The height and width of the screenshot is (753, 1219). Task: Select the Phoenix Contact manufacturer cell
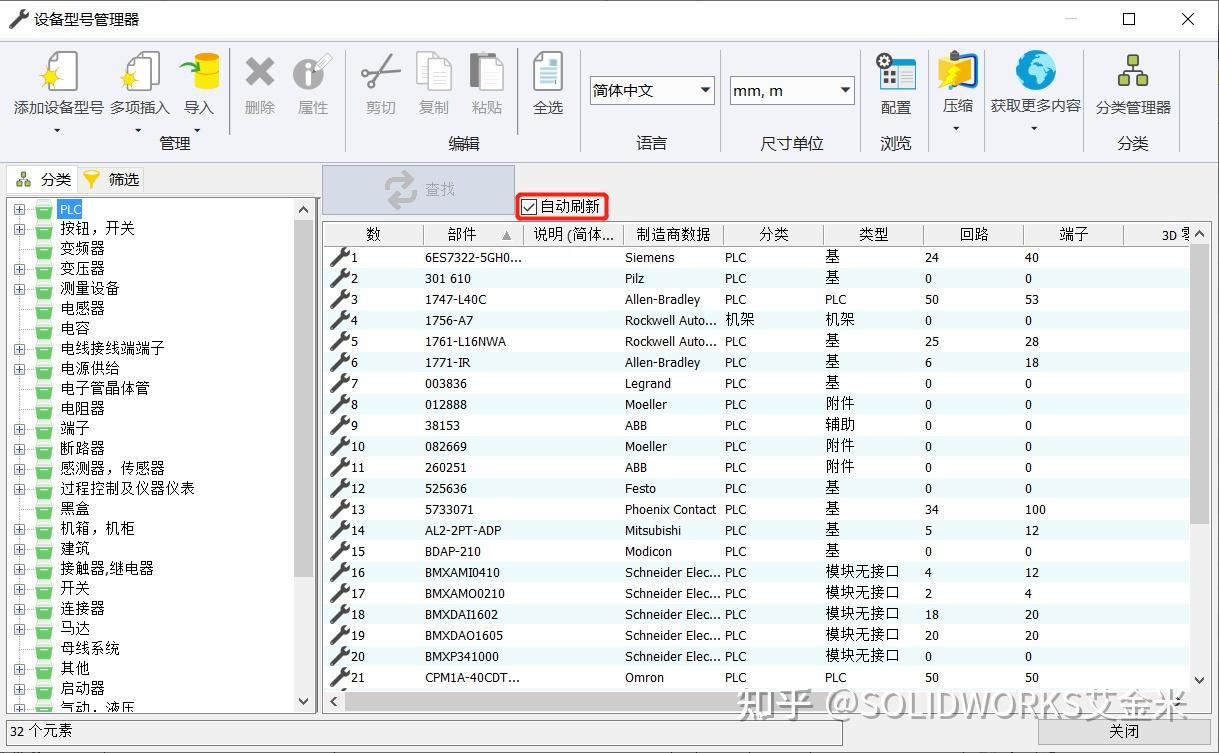click(x=670, y=509)
